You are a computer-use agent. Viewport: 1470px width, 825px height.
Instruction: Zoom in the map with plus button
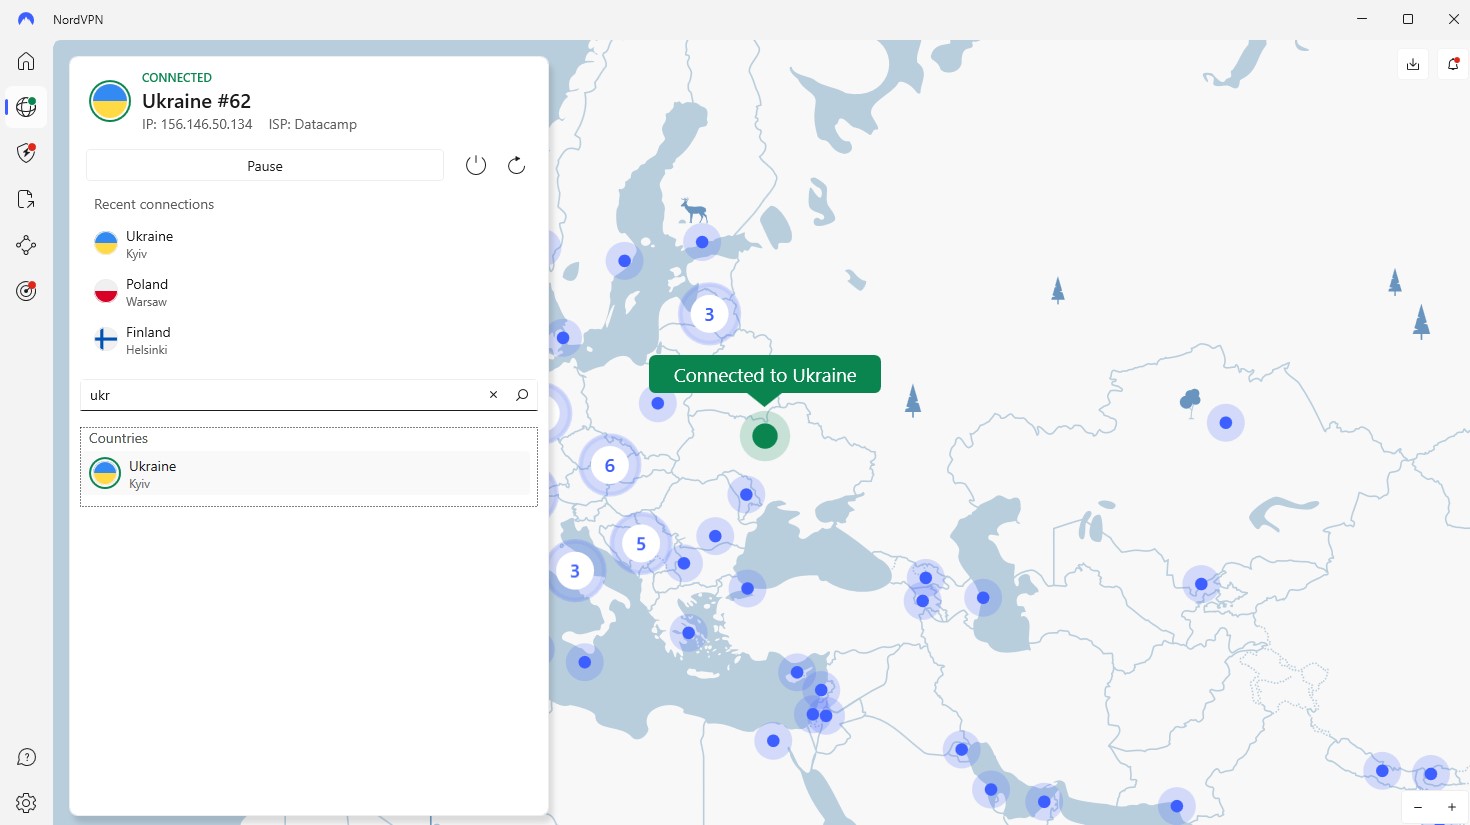click(x=1452, y=807)
